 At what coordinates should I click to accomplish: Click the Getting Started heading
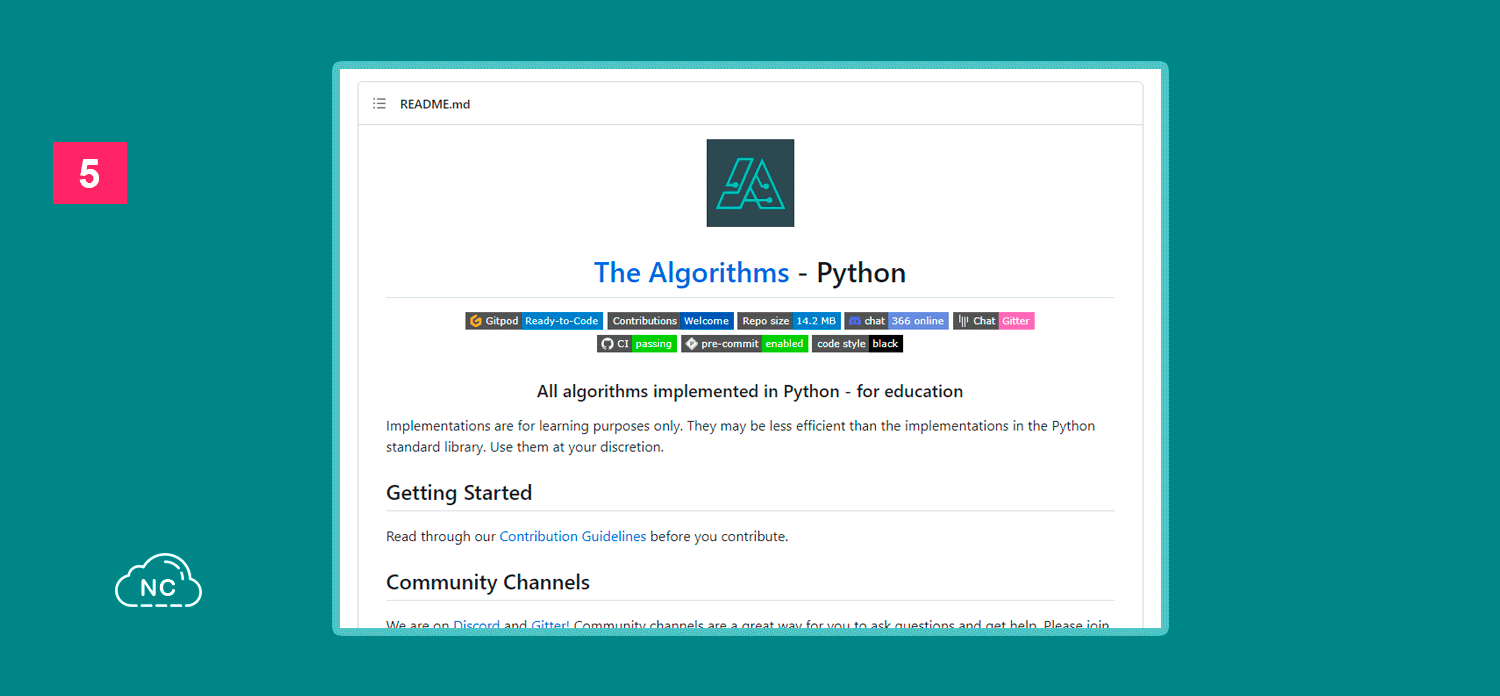459,493
